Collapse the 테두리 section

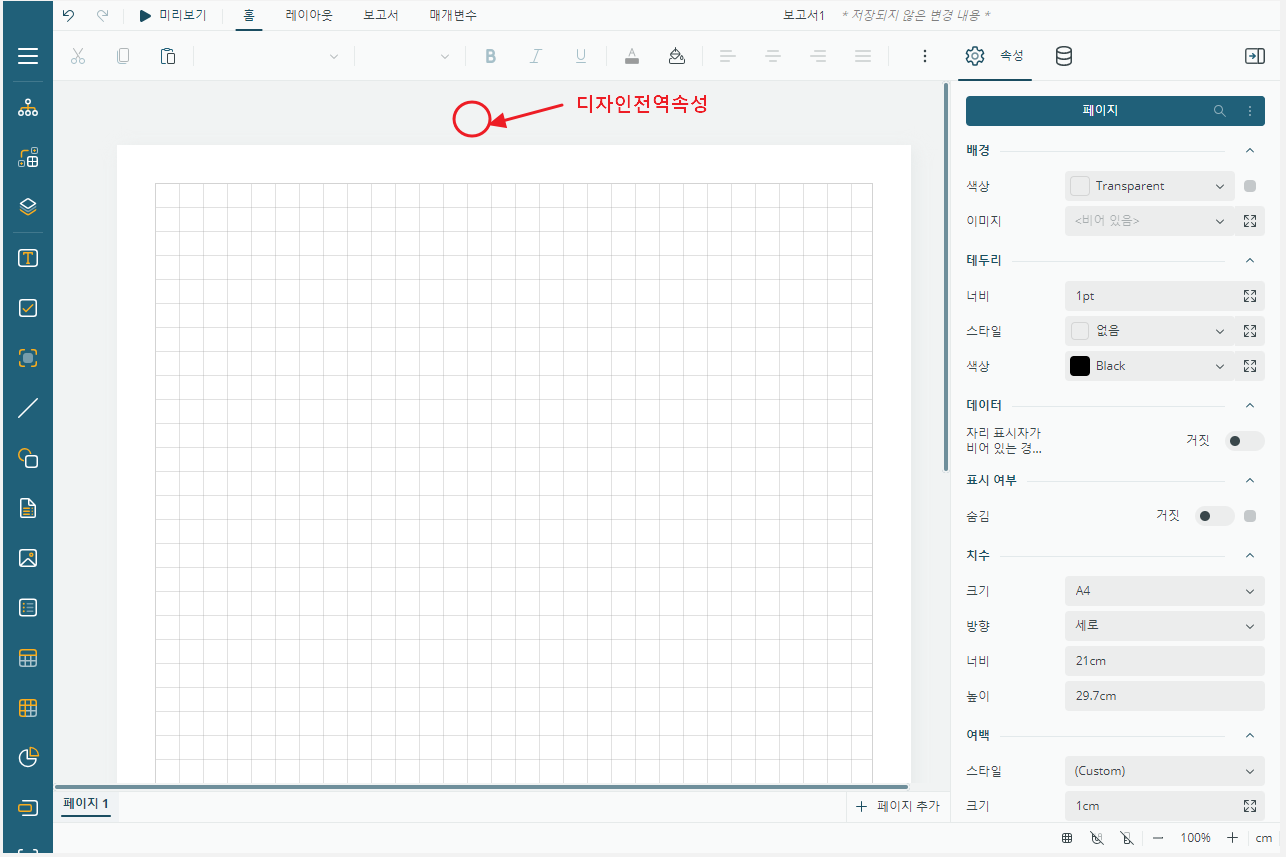click(x=1249, y=260)
